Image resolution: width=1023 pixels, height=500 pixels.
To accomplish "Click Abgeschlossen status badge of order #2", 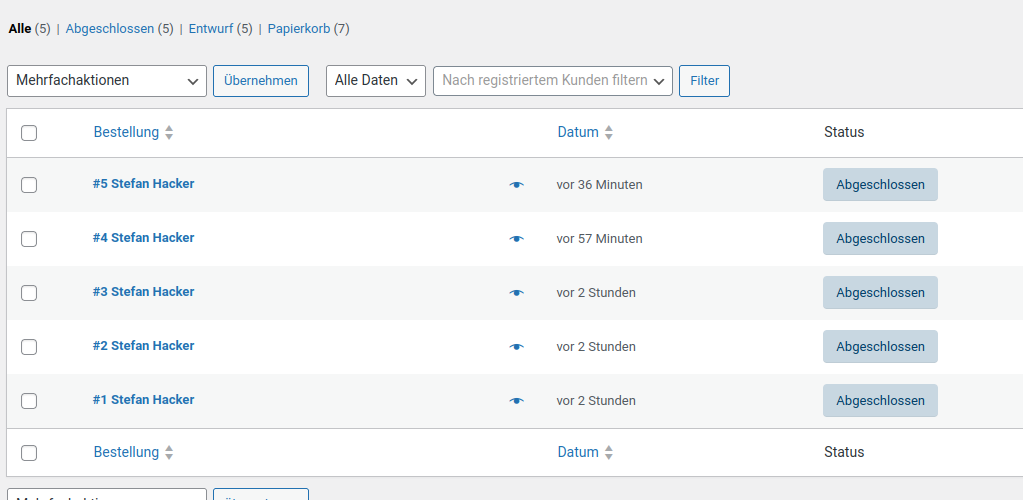I will pos(880,347).
